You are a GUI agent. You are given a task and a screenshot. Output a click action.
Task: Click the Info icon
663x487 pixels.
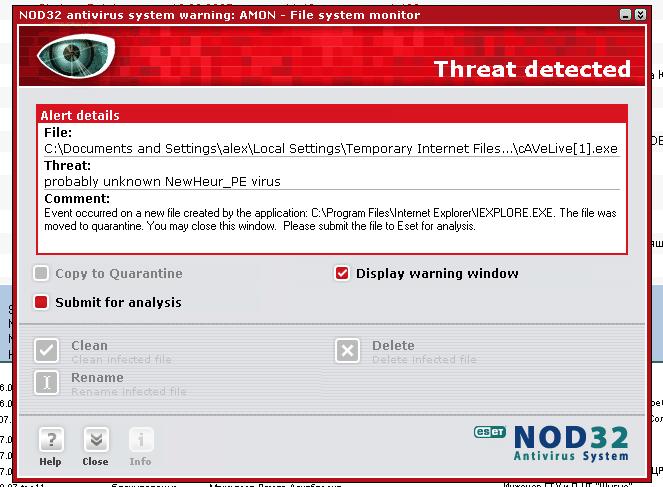pyautogui.click(x=141, y=439)
